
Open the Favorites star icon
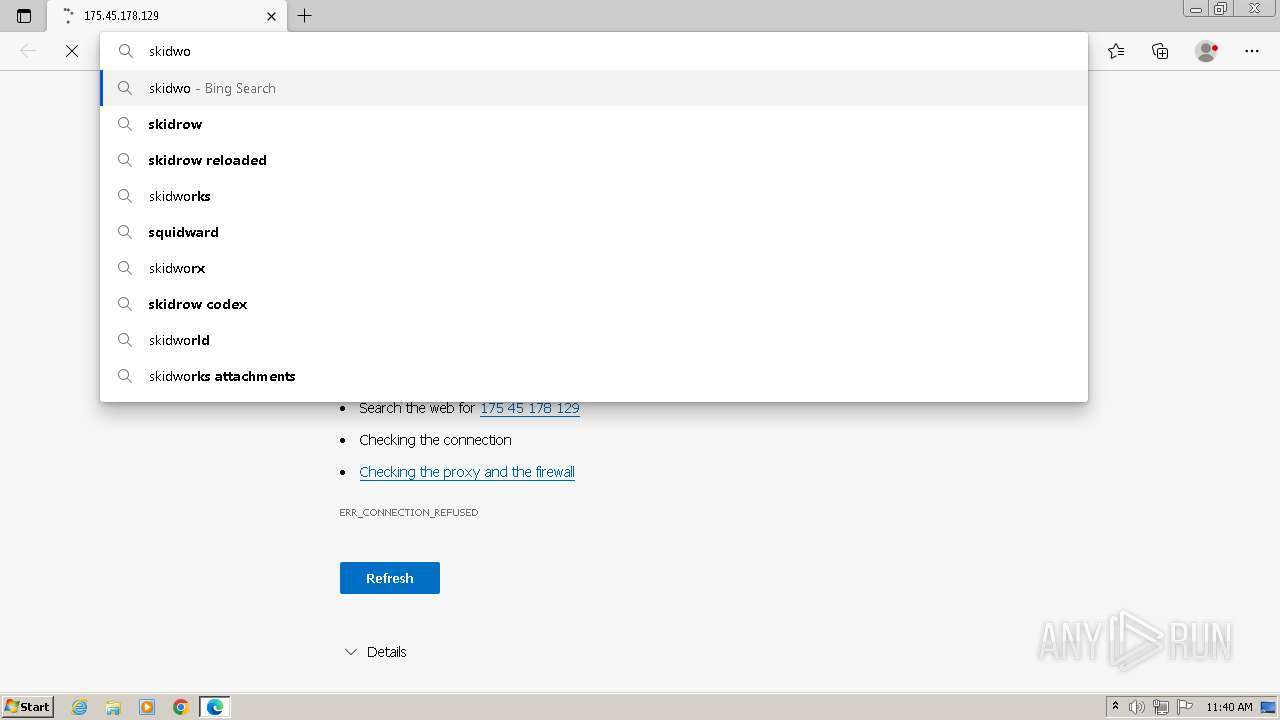pyautogui.click(x=1116, y=51)
